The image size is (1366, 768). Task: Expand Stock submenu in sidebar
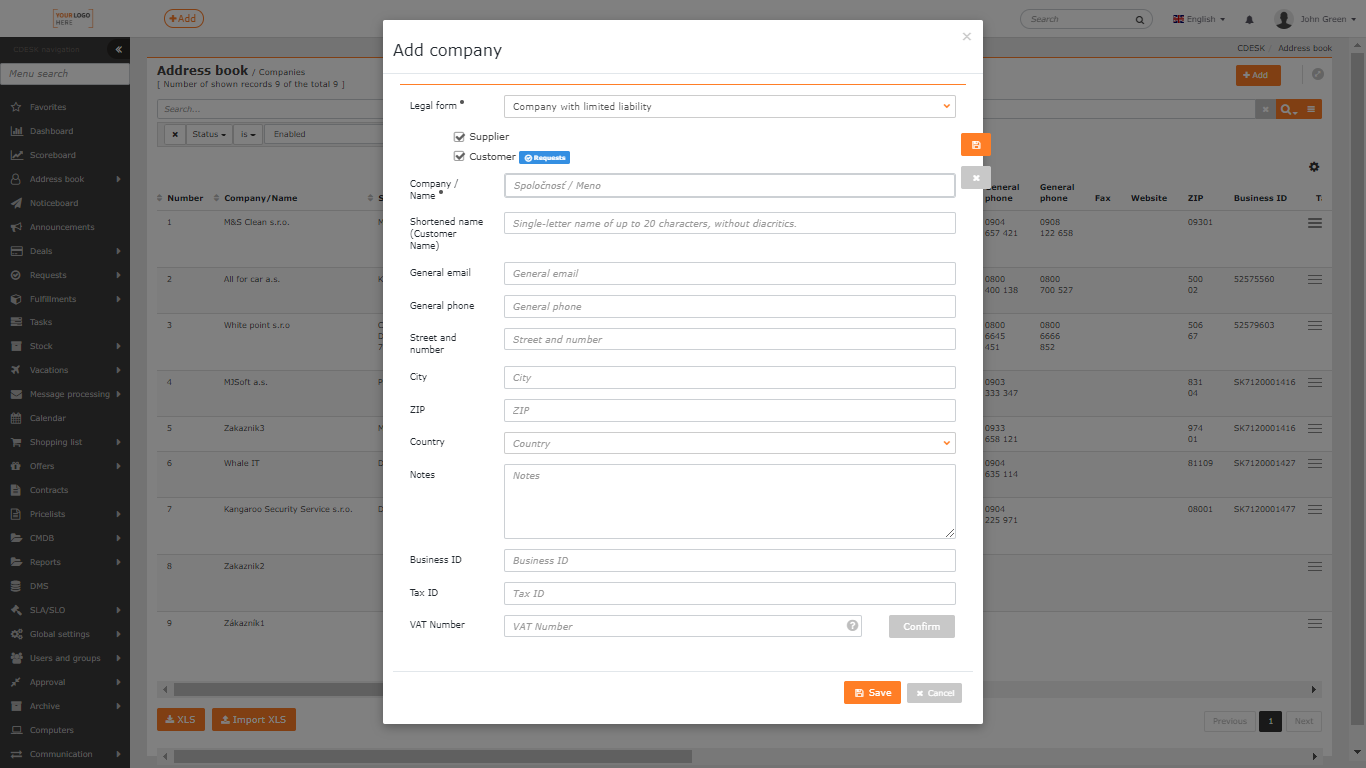118,346
